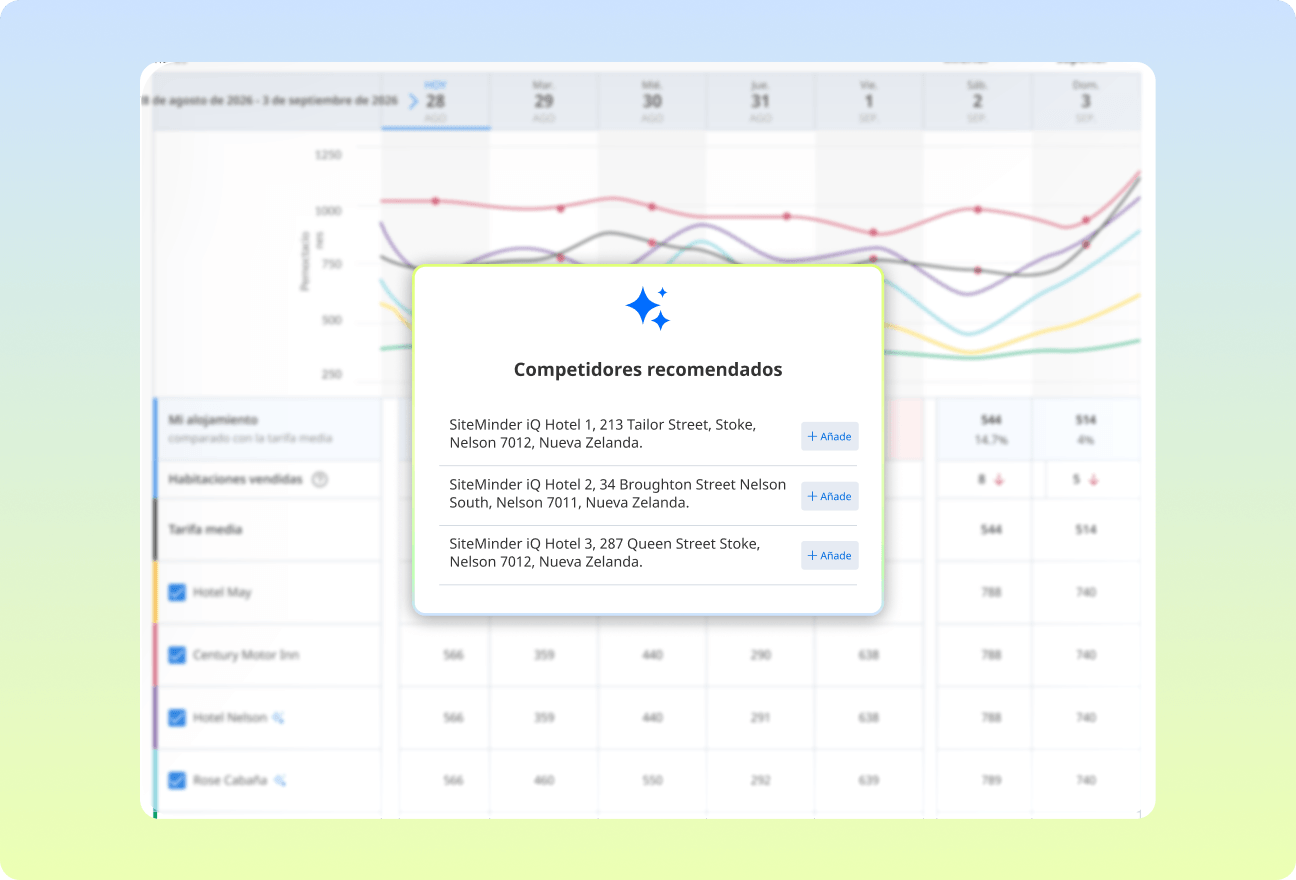Add SiteMinder iQ Hotel 1 as competitor
Image resolution: width=1296 pixels, height=880 pixels.
pos(829,437)
